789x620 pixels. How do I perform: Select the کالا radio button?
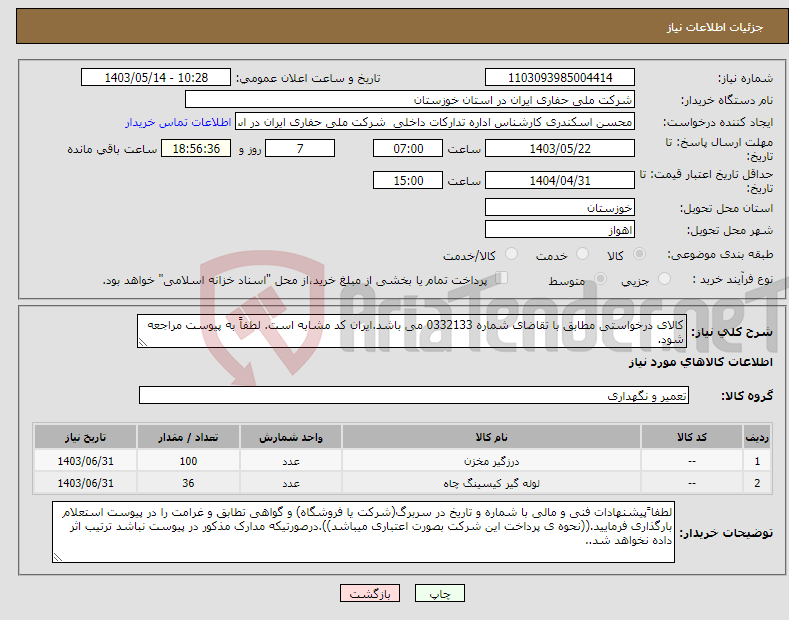(x=639, y=254)
